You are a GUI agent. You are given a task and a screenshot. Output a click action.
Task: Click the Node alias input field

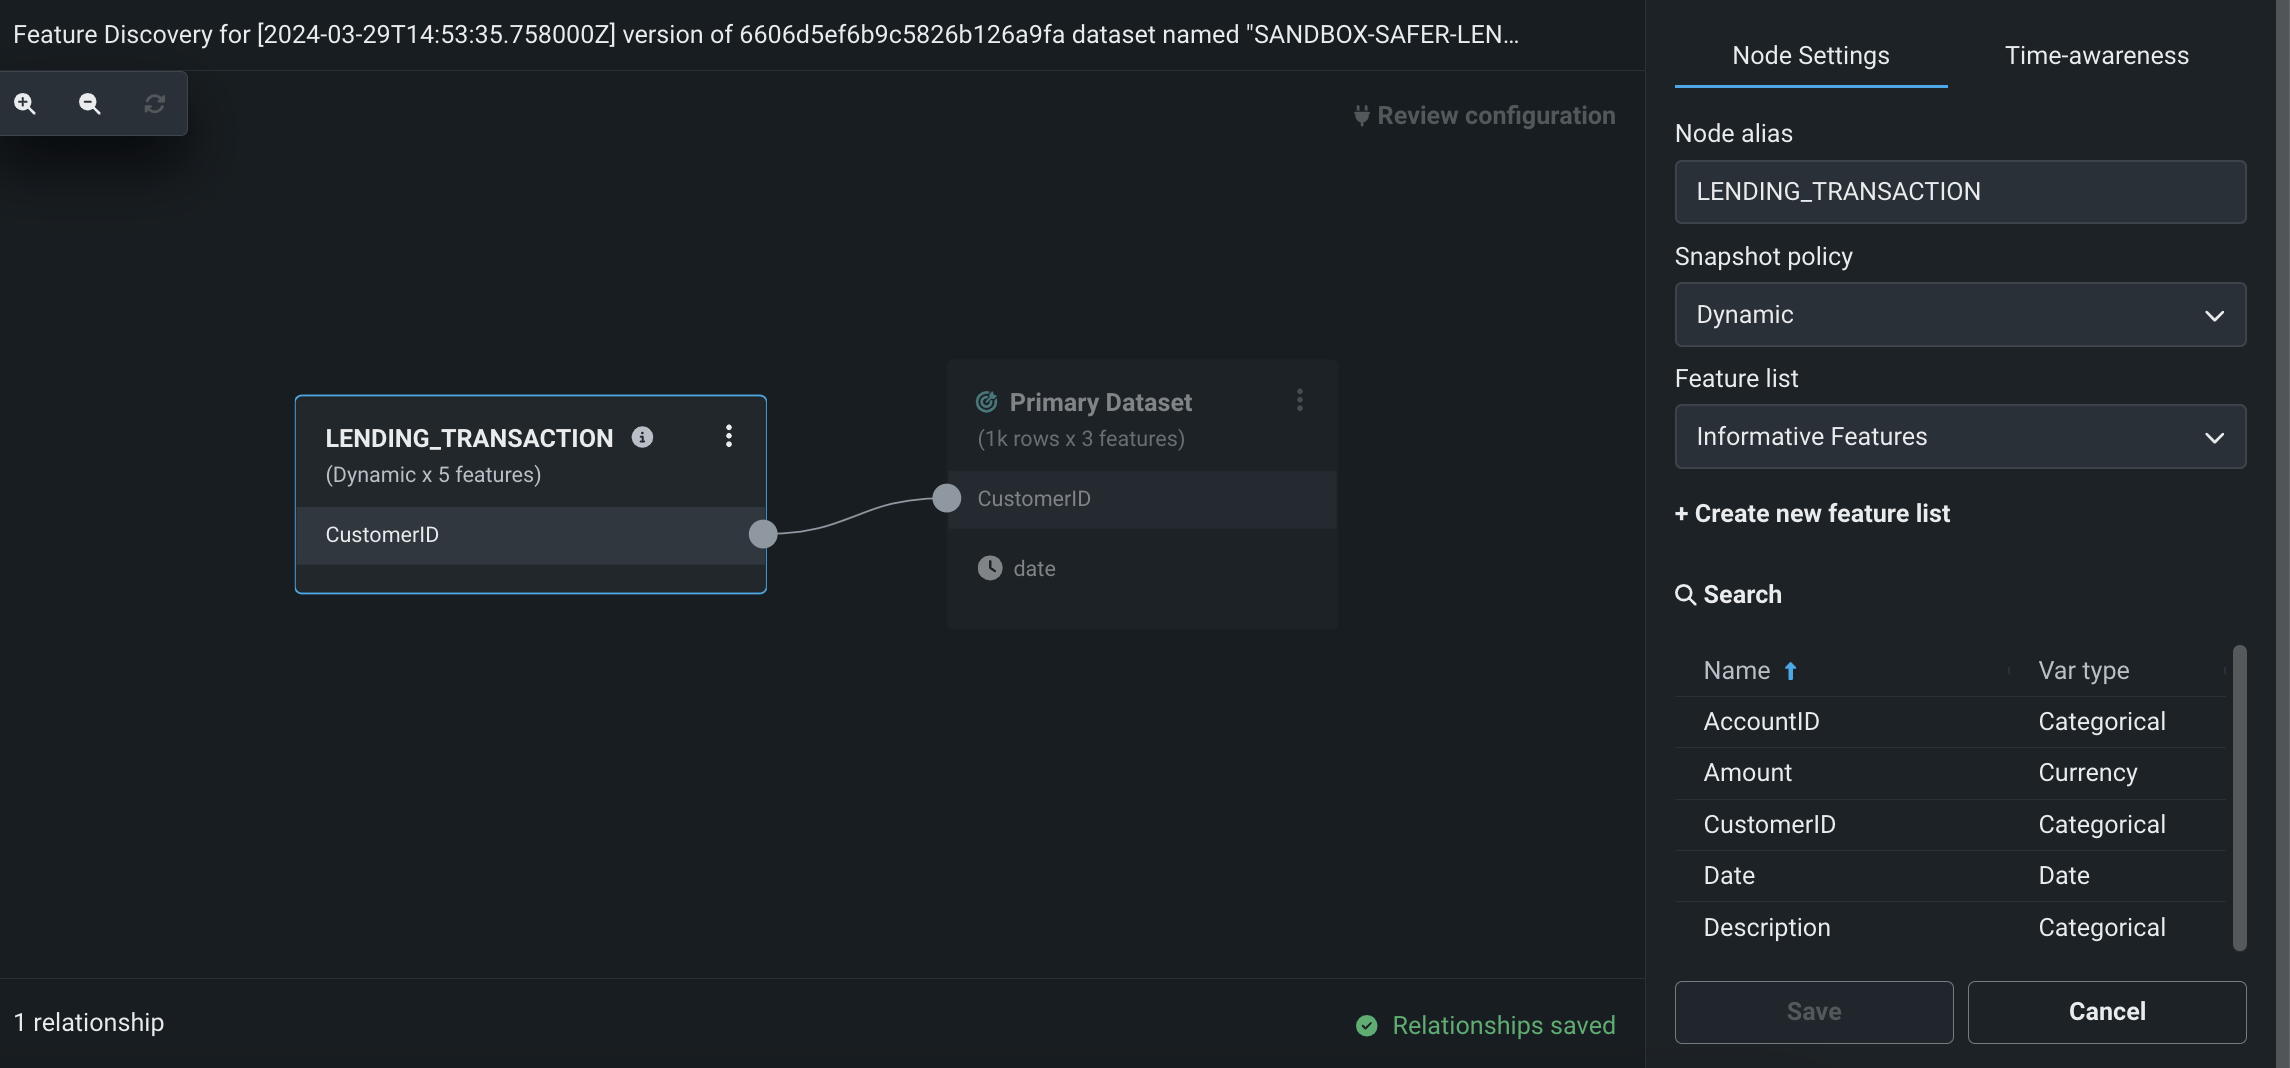click(1959, 192)
